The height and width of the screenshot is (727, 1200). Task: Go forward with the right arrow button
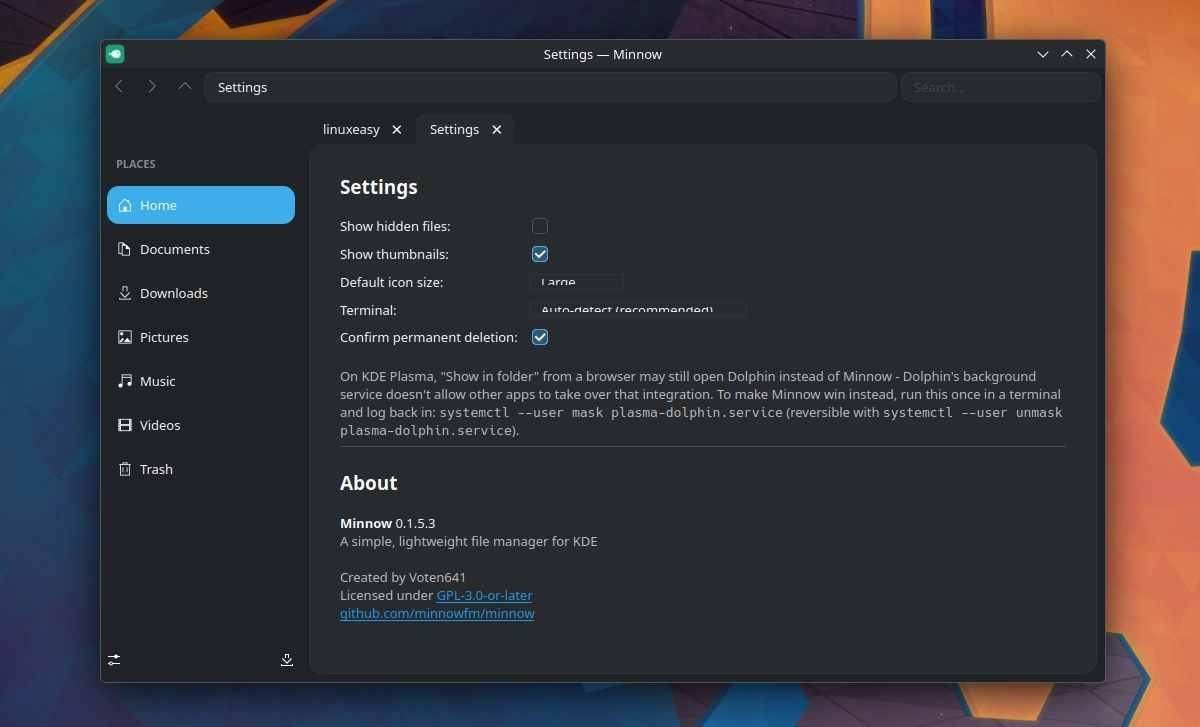(x=152, y=87)
